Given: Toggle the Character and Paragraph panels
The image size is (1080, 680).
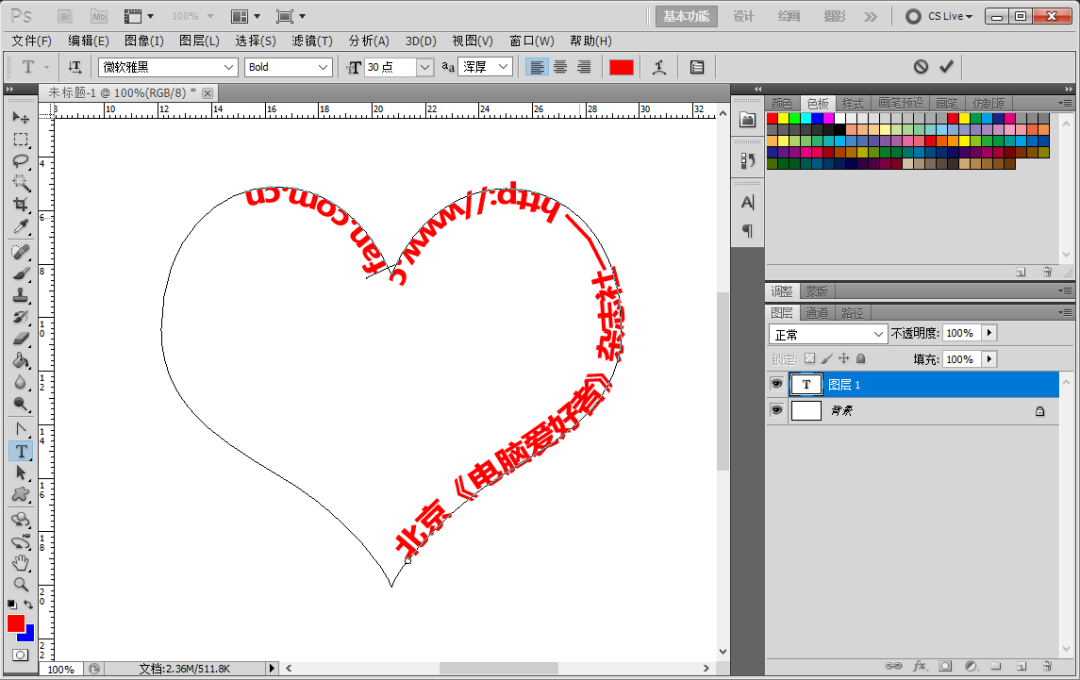Looking at the screenshot, I should (697, 67).
